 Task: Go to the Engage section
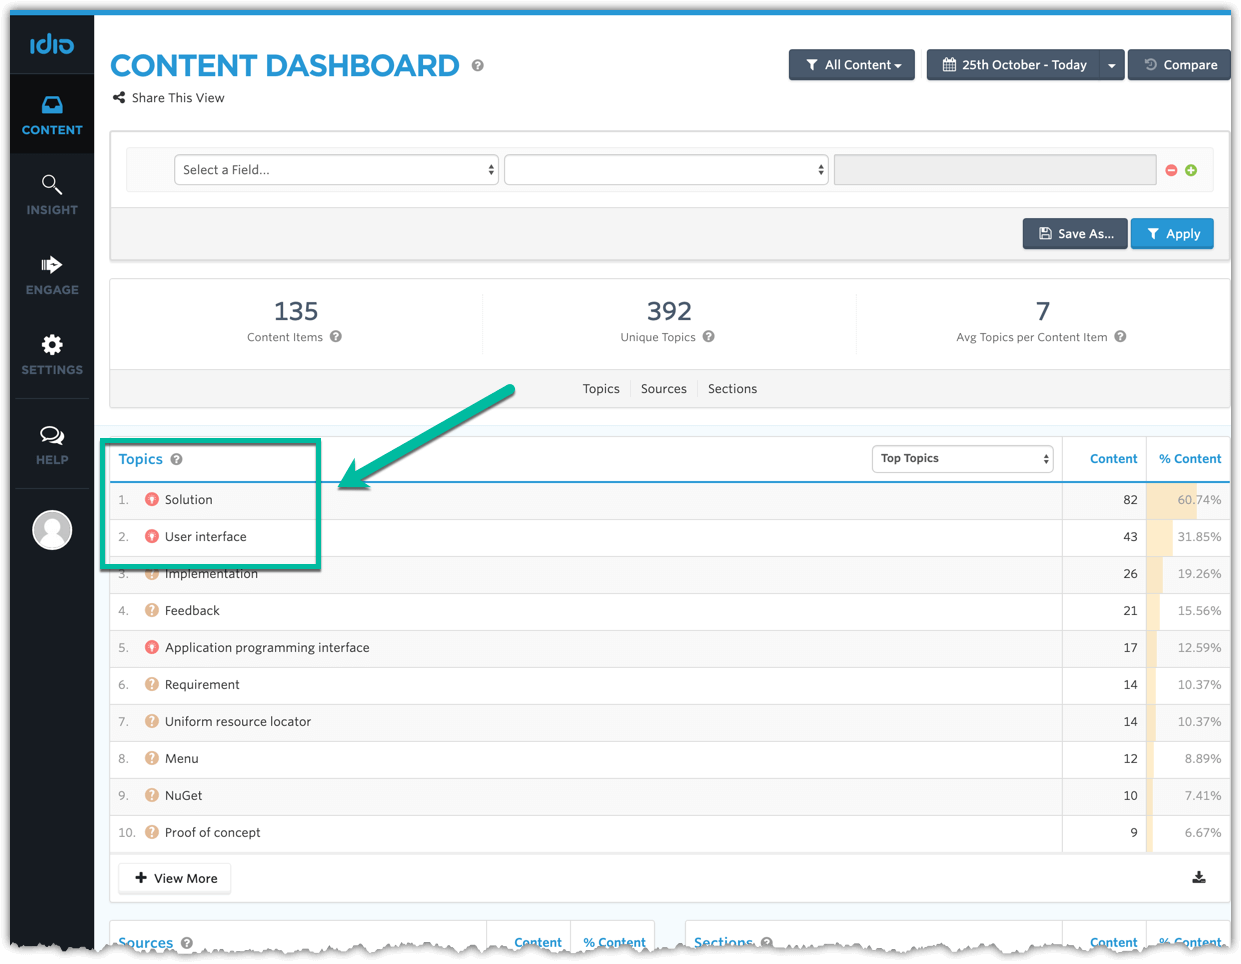coord(52,275)
